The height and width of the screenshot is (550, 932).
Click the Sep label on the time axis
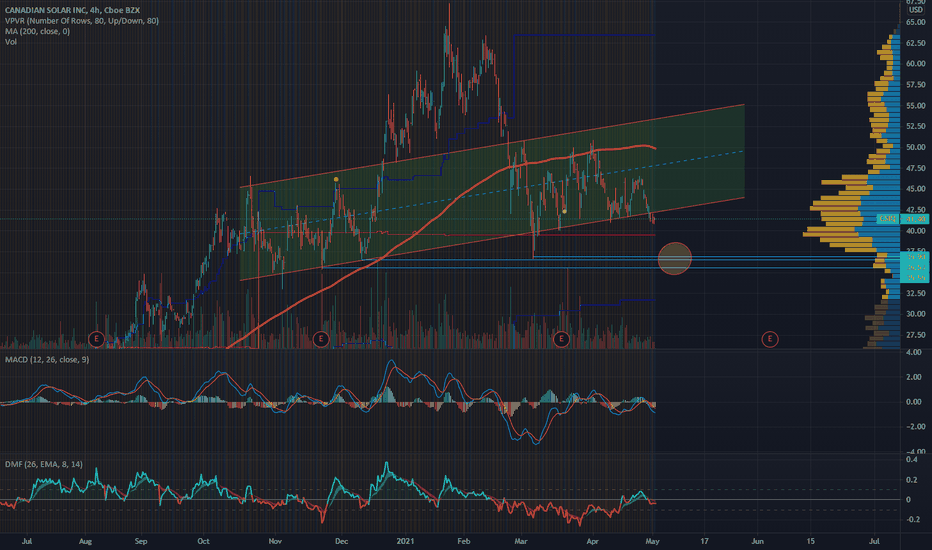pyautogui.click(x=141, y=541)
